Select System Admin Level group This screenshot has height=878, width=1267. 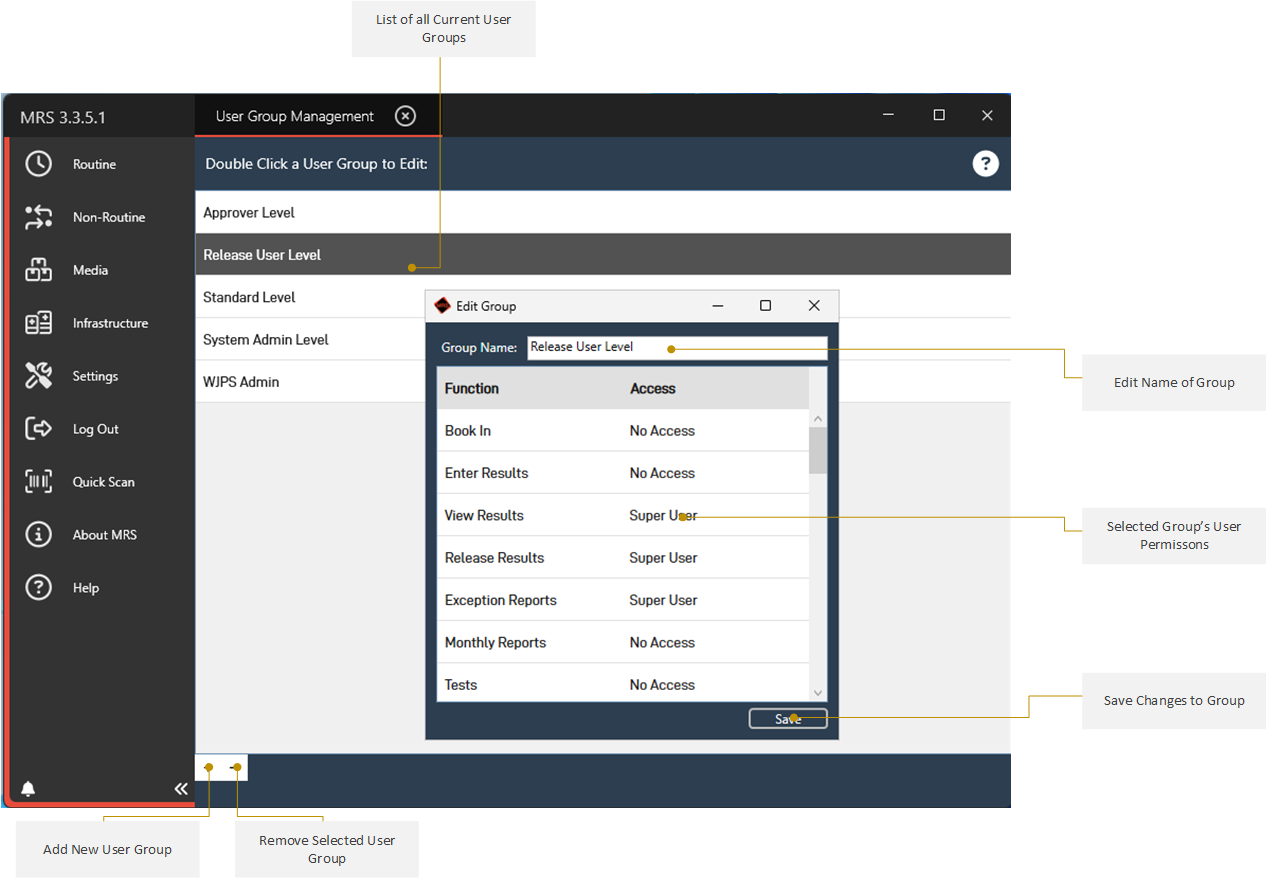coord(266,340)
